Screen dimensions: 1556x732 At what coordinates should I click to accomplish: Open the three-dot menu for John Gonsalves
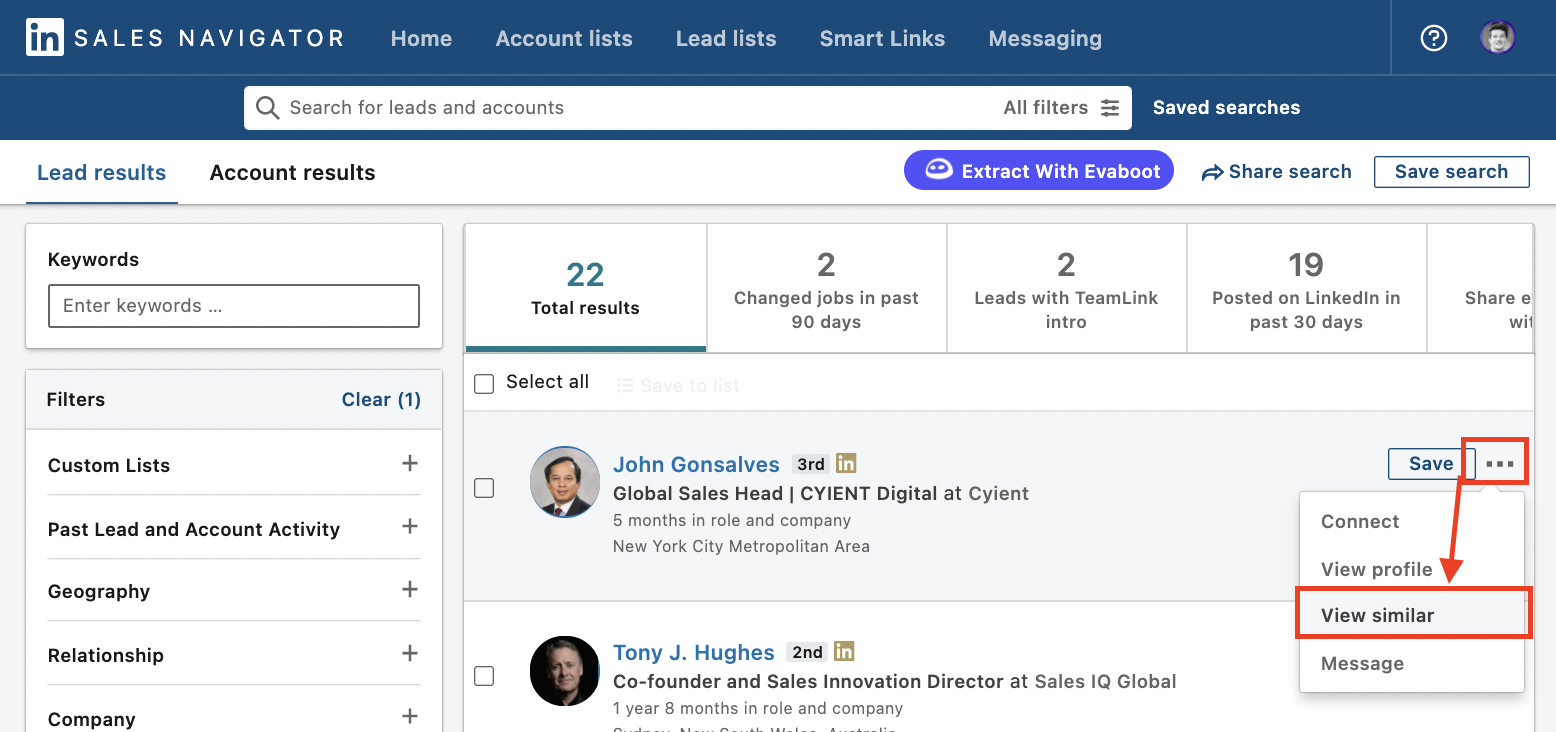[1499, 464]
